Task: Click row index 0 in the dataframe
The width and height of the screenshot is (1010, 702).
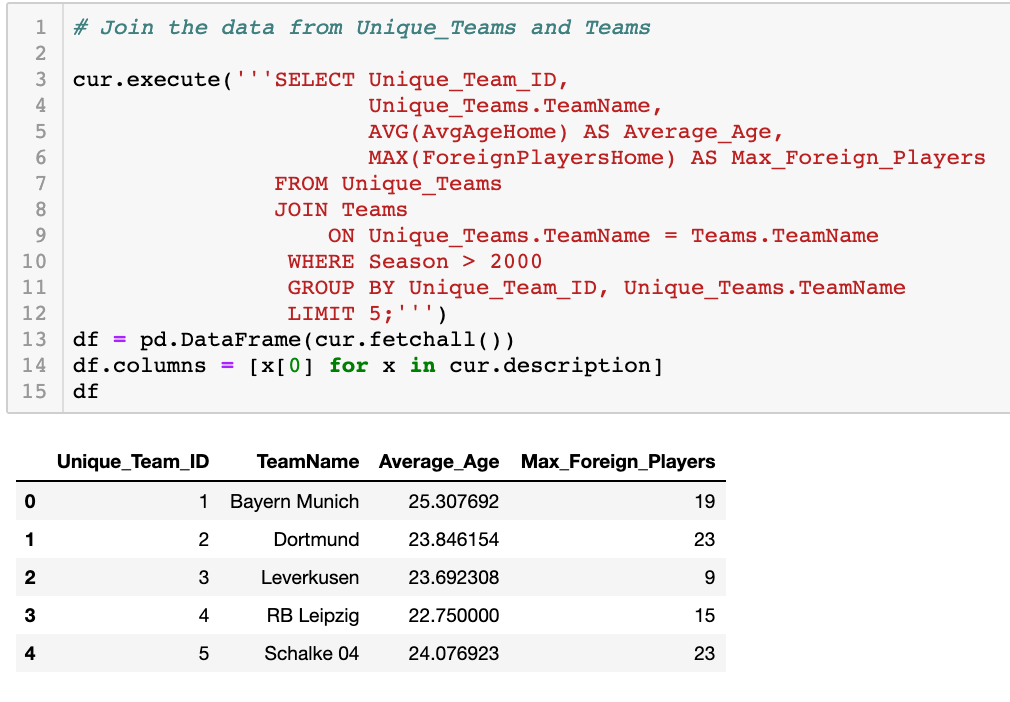Action: (30, 502)
